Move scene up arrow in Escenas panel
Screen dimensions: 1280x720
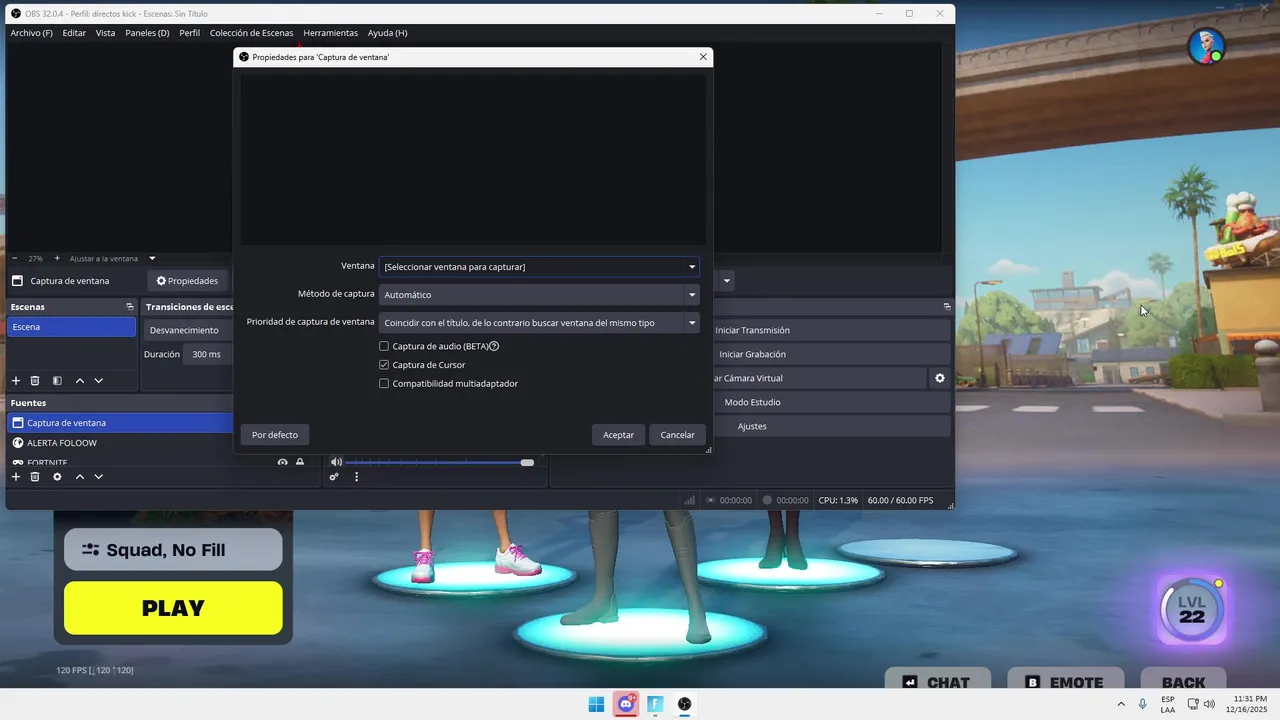click(80, 381)
